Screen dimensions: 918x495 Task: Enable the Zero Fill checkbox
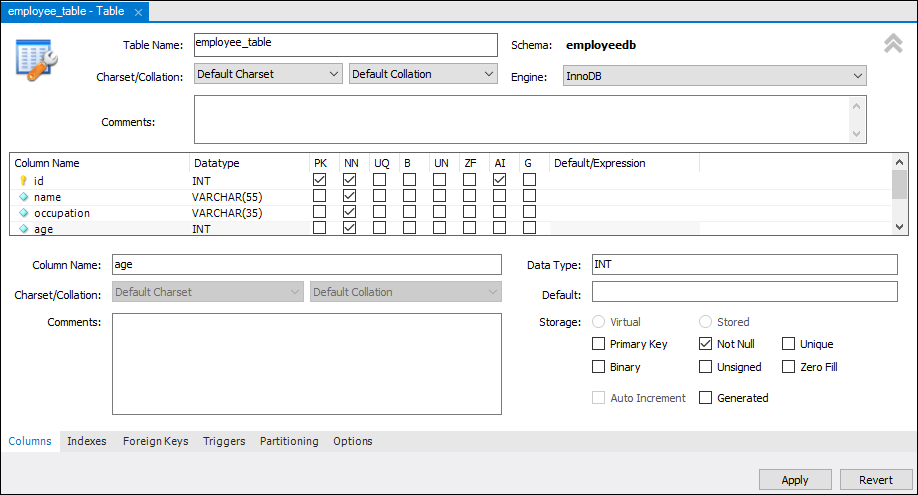click(789, 367)
